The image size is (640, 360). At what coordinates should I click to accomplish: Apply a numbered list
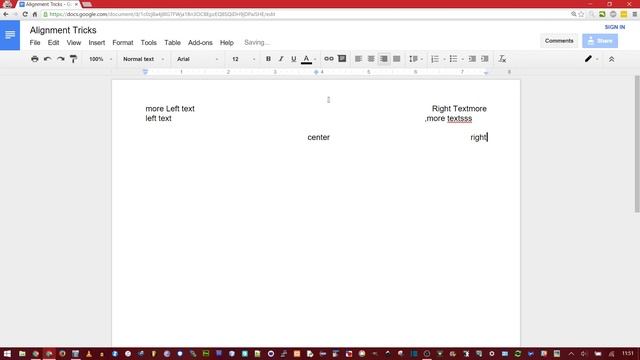(x=435, y=59)
